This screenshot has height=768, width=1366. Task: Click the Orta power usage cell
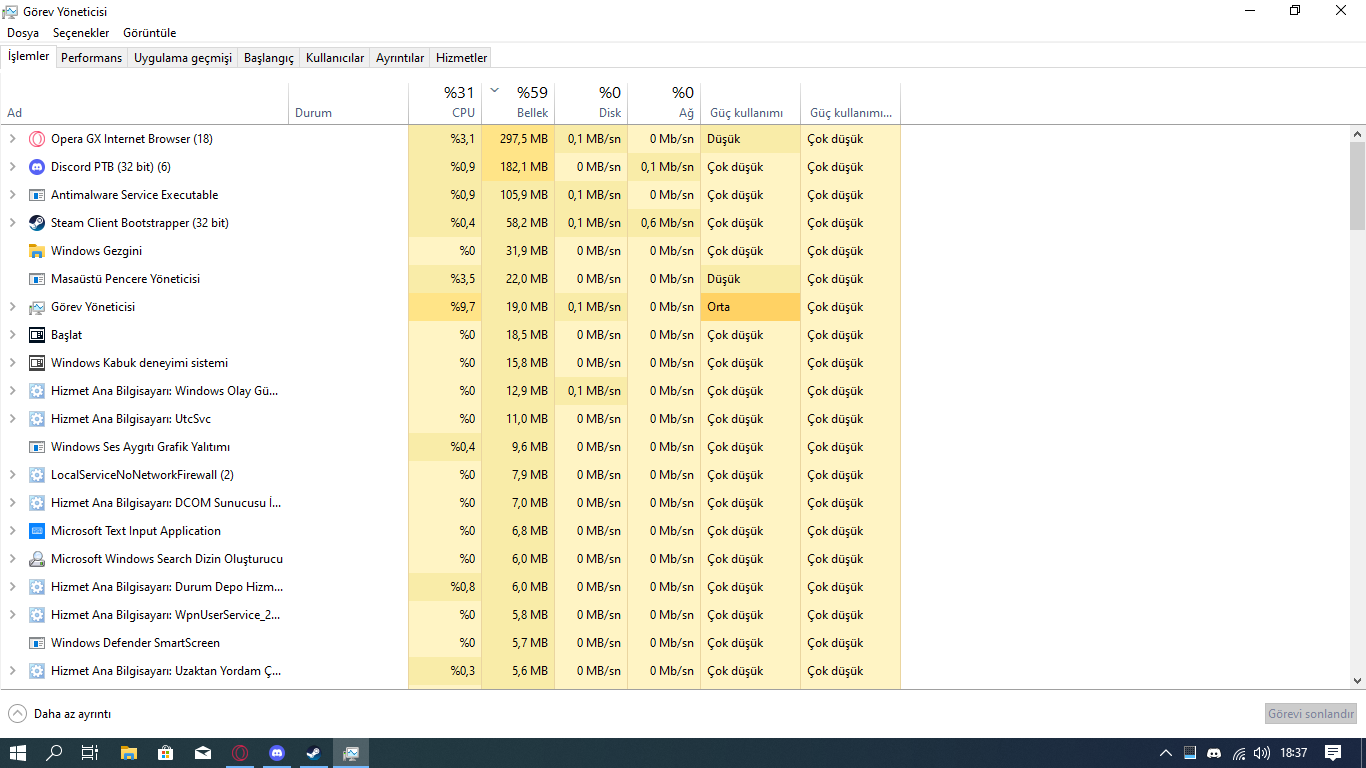(750, 307)
